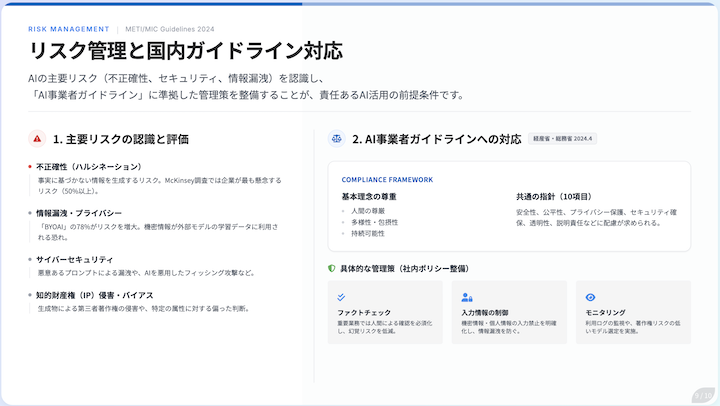This screenshot has width=720, height=406.
Task: Click heading 1. 主要リスクの認識と評価
Action: tap(121, 139)
